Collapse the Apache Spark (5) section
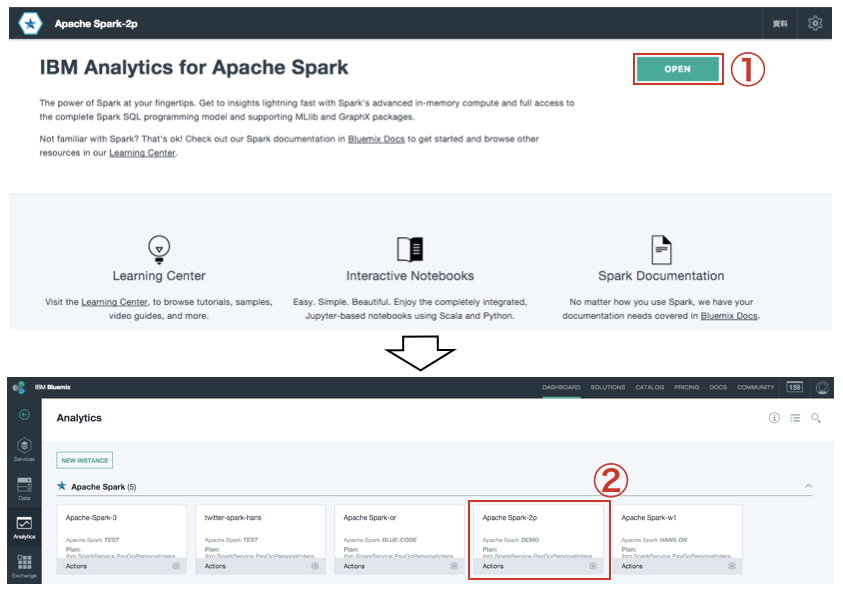Image resolution: width=843 pixels, height=592 pixels. click(809, 486)
